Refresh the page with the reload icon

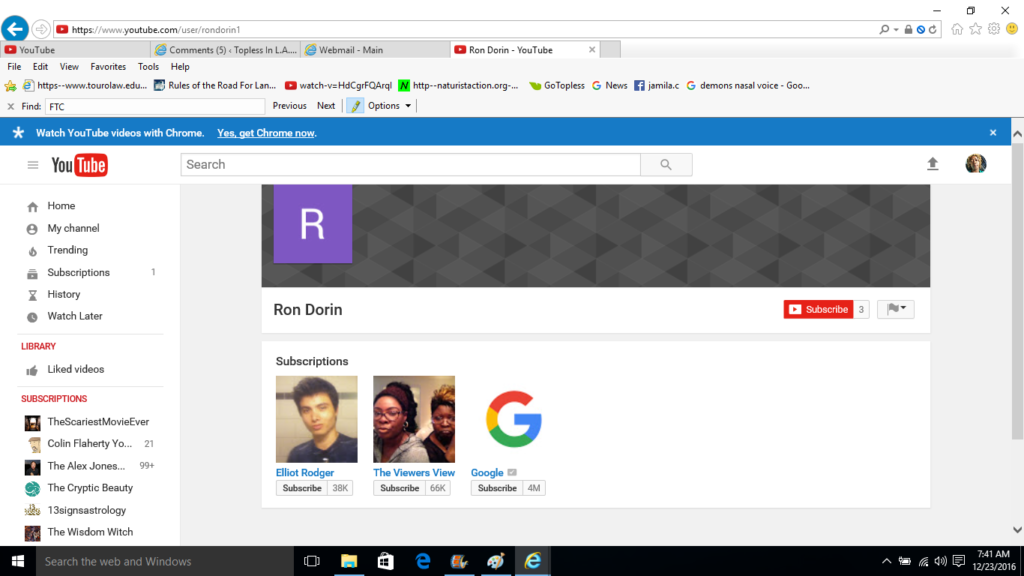pos(933,29)
